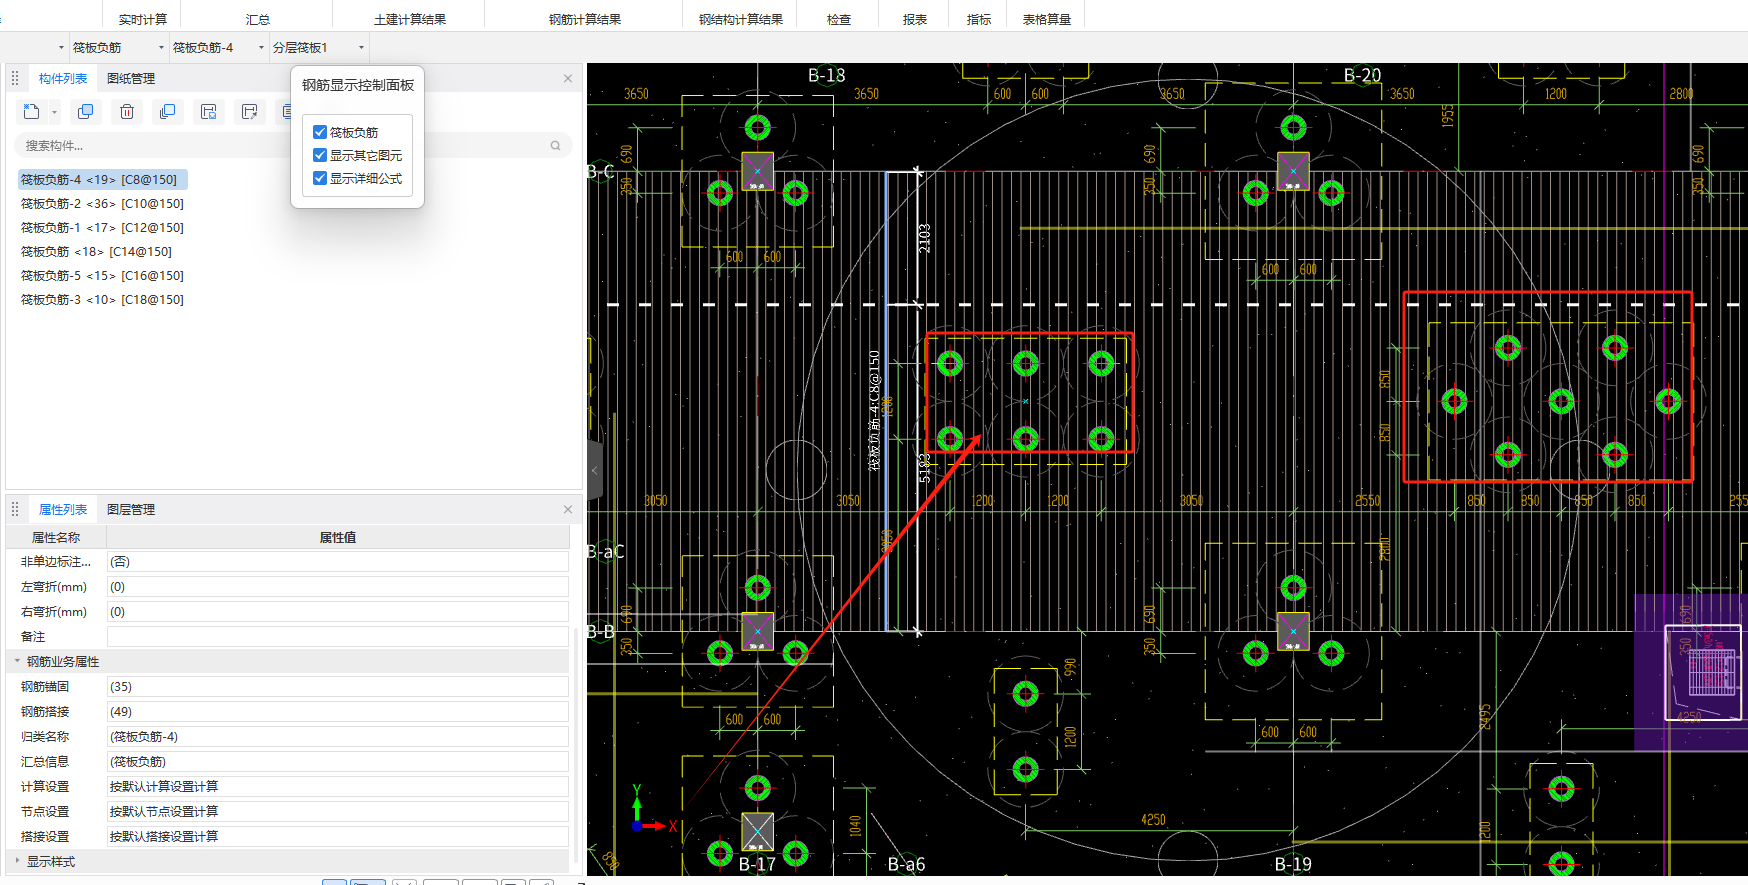Click the navigation minimap thumbnail in the drawing
The width and height of the screenshot is (1748, 885).
(x=1703, y=672)
